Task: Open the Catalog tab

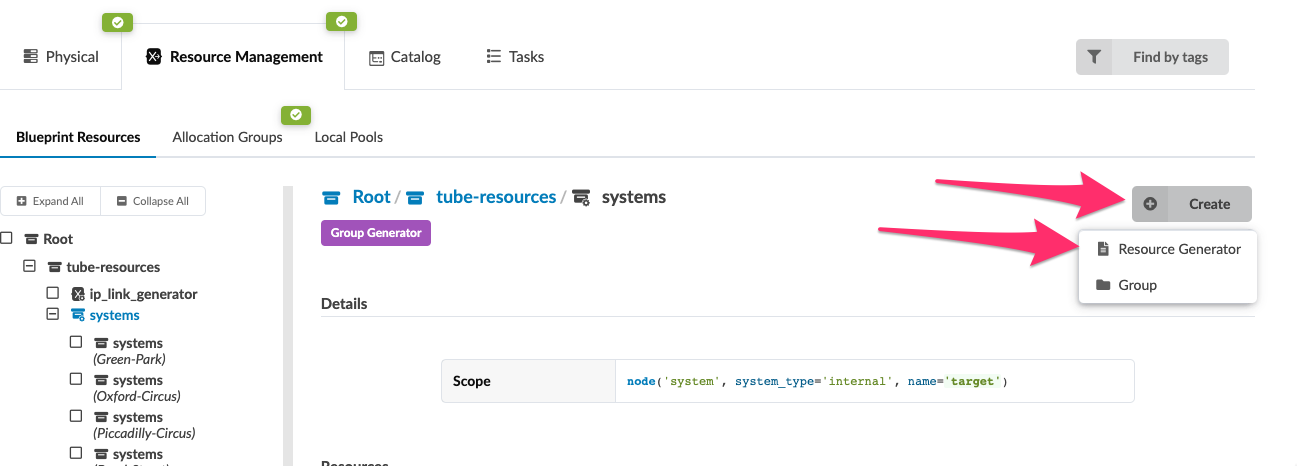Action: tap(405, 57)
